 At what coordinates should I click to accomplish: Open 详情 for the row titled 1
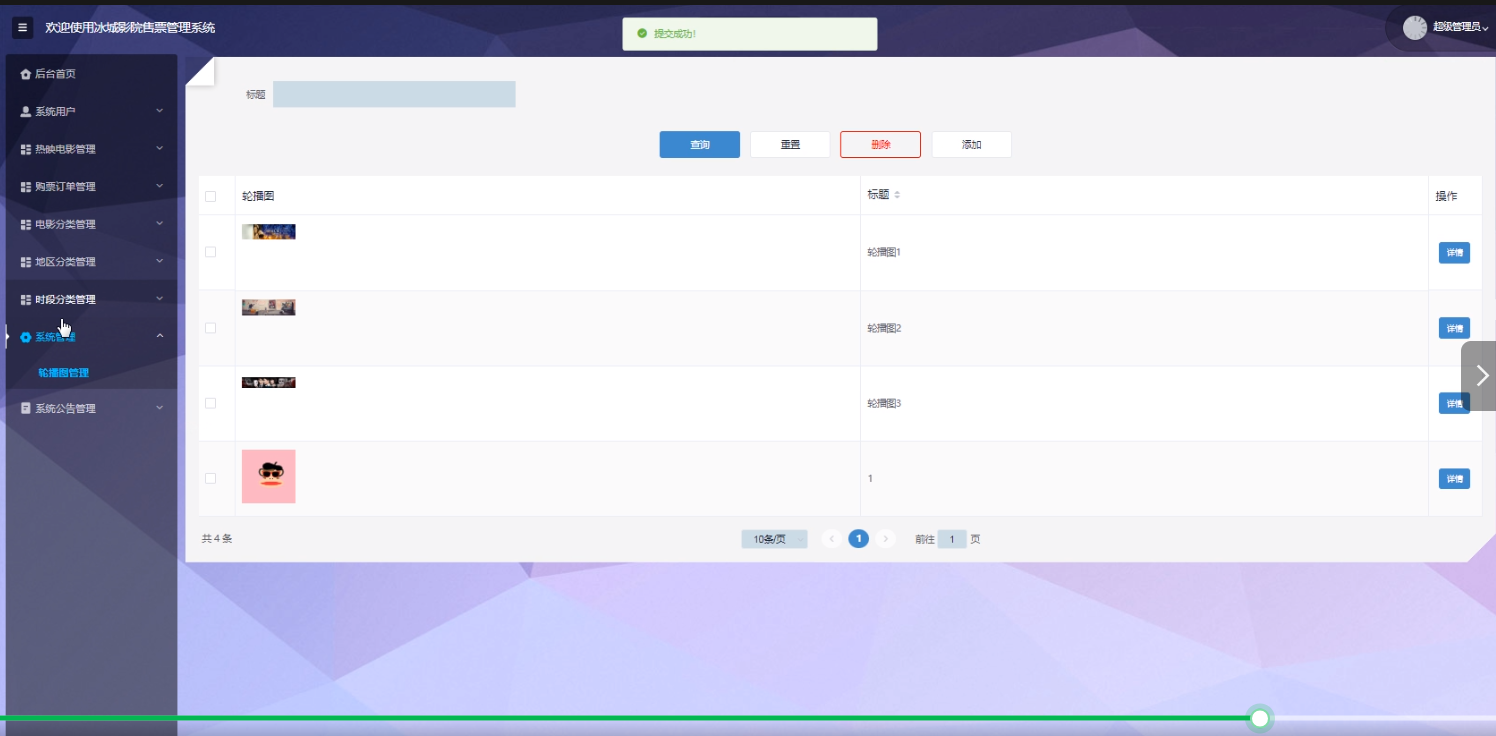[1454, 479]
